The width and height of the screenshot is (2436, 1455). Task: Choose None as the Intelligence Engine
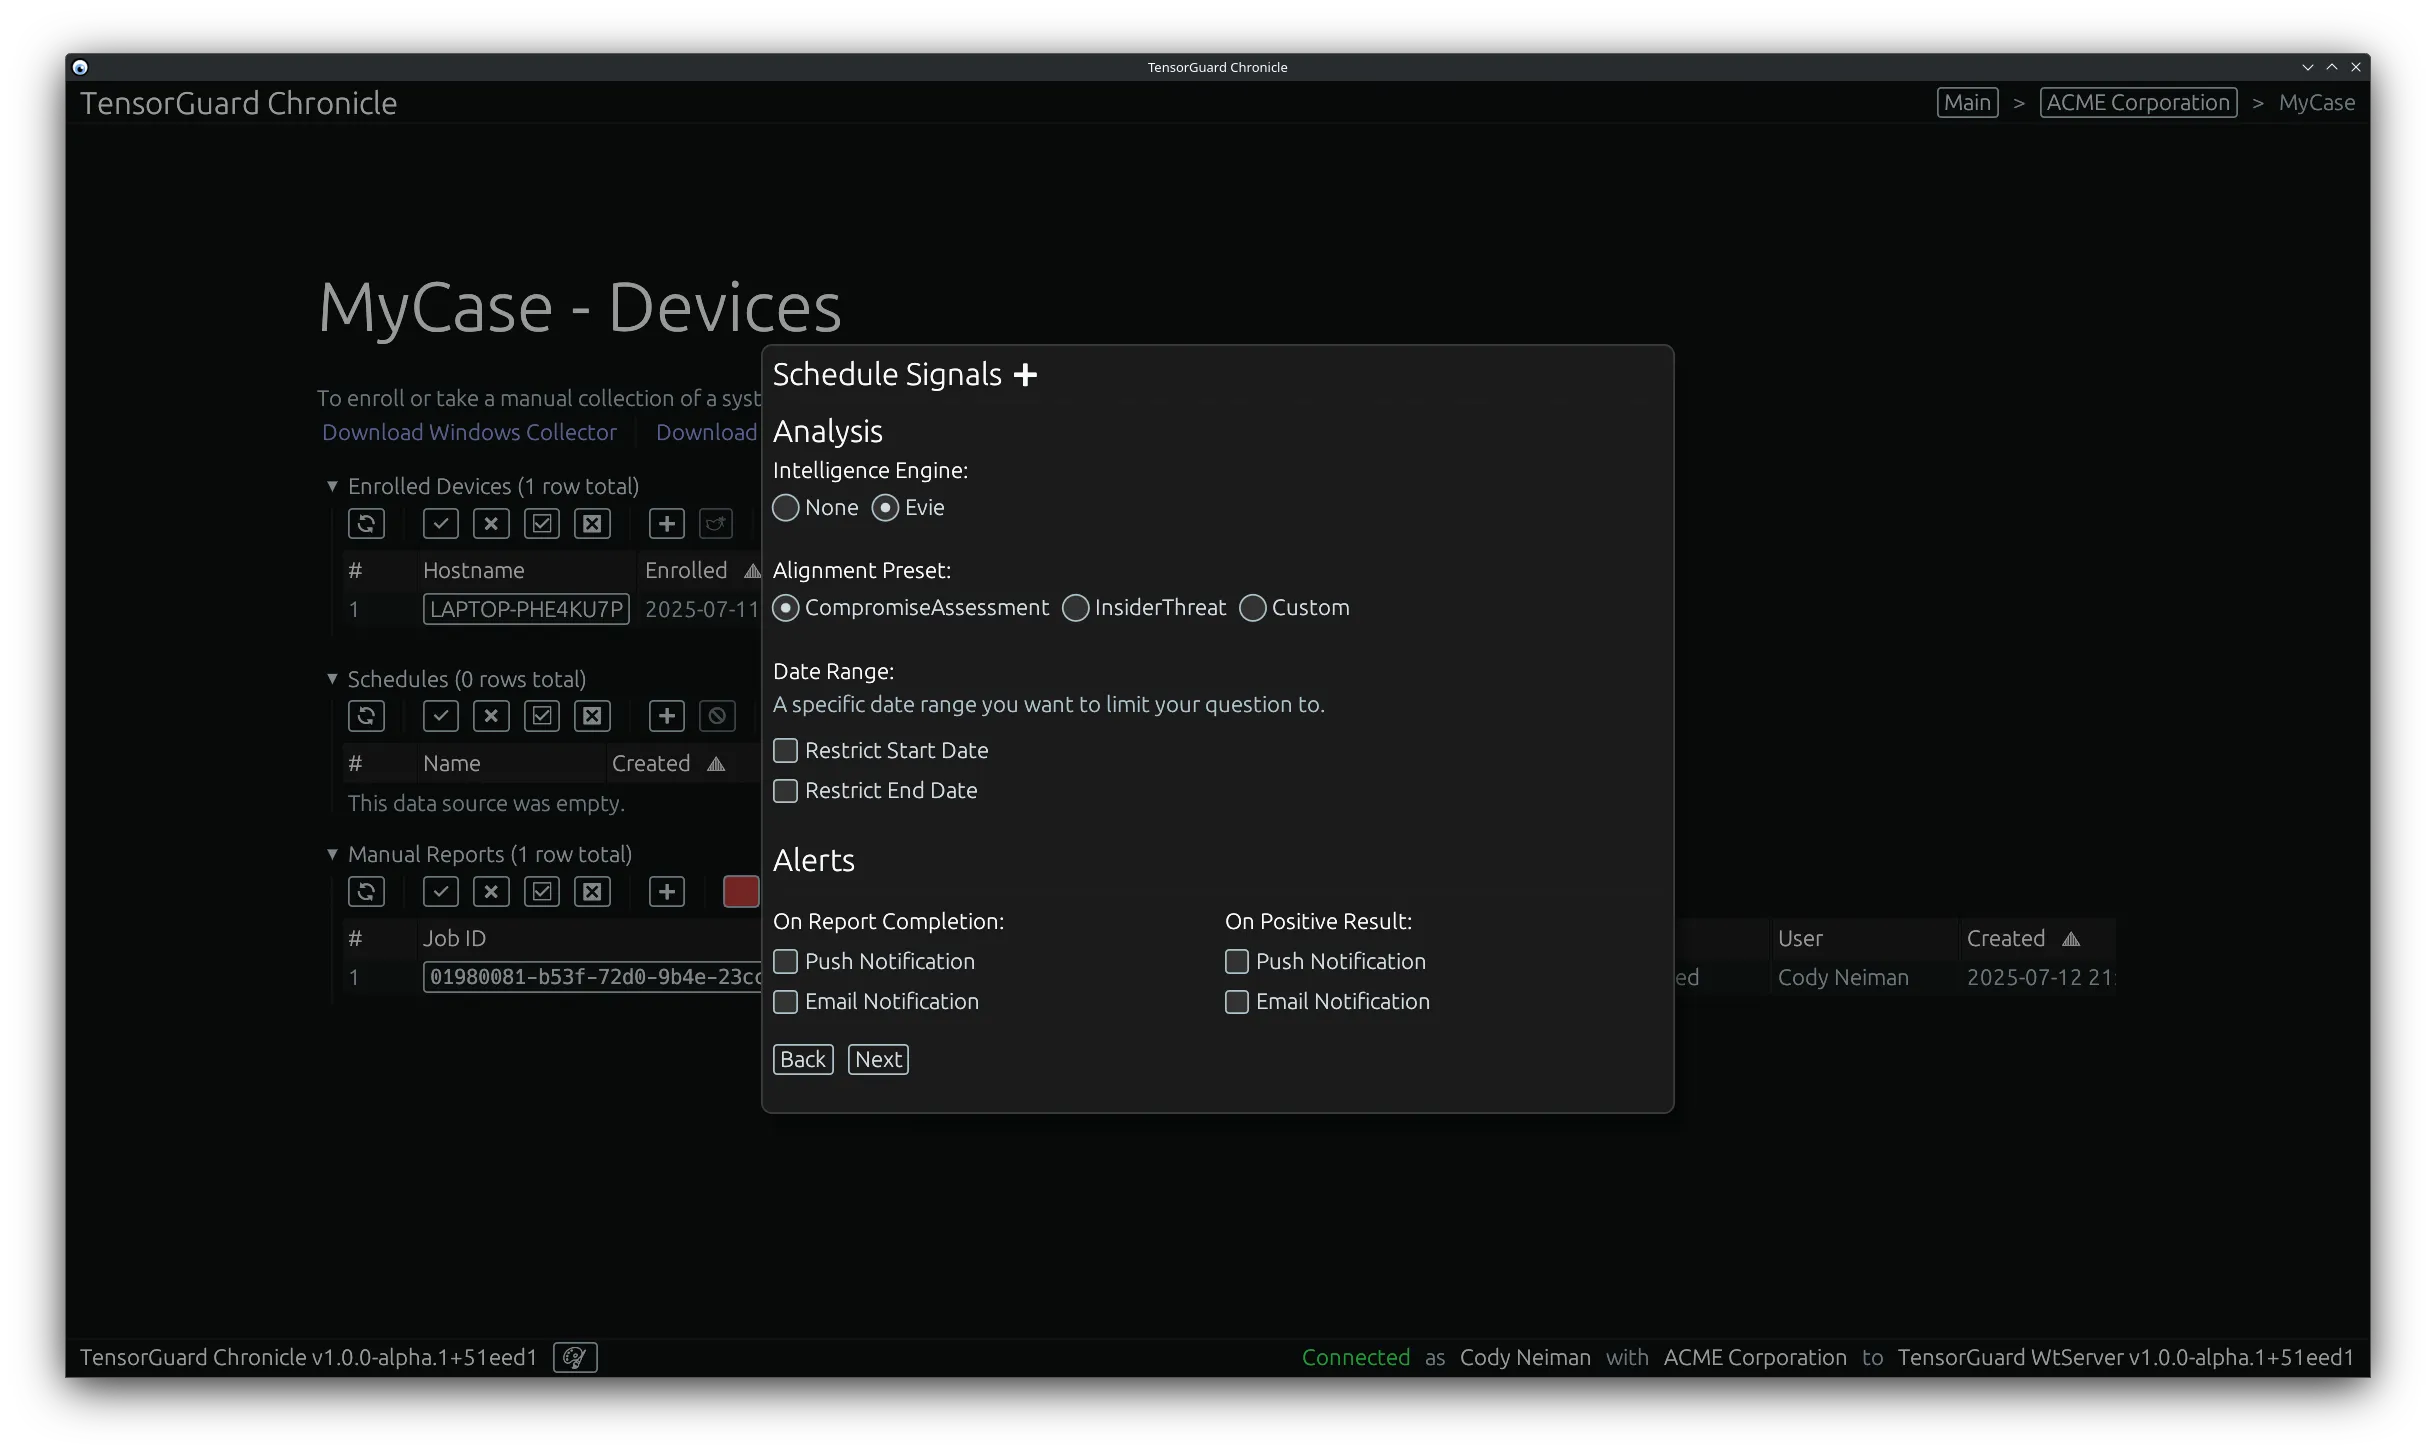(x=784, y=508)
